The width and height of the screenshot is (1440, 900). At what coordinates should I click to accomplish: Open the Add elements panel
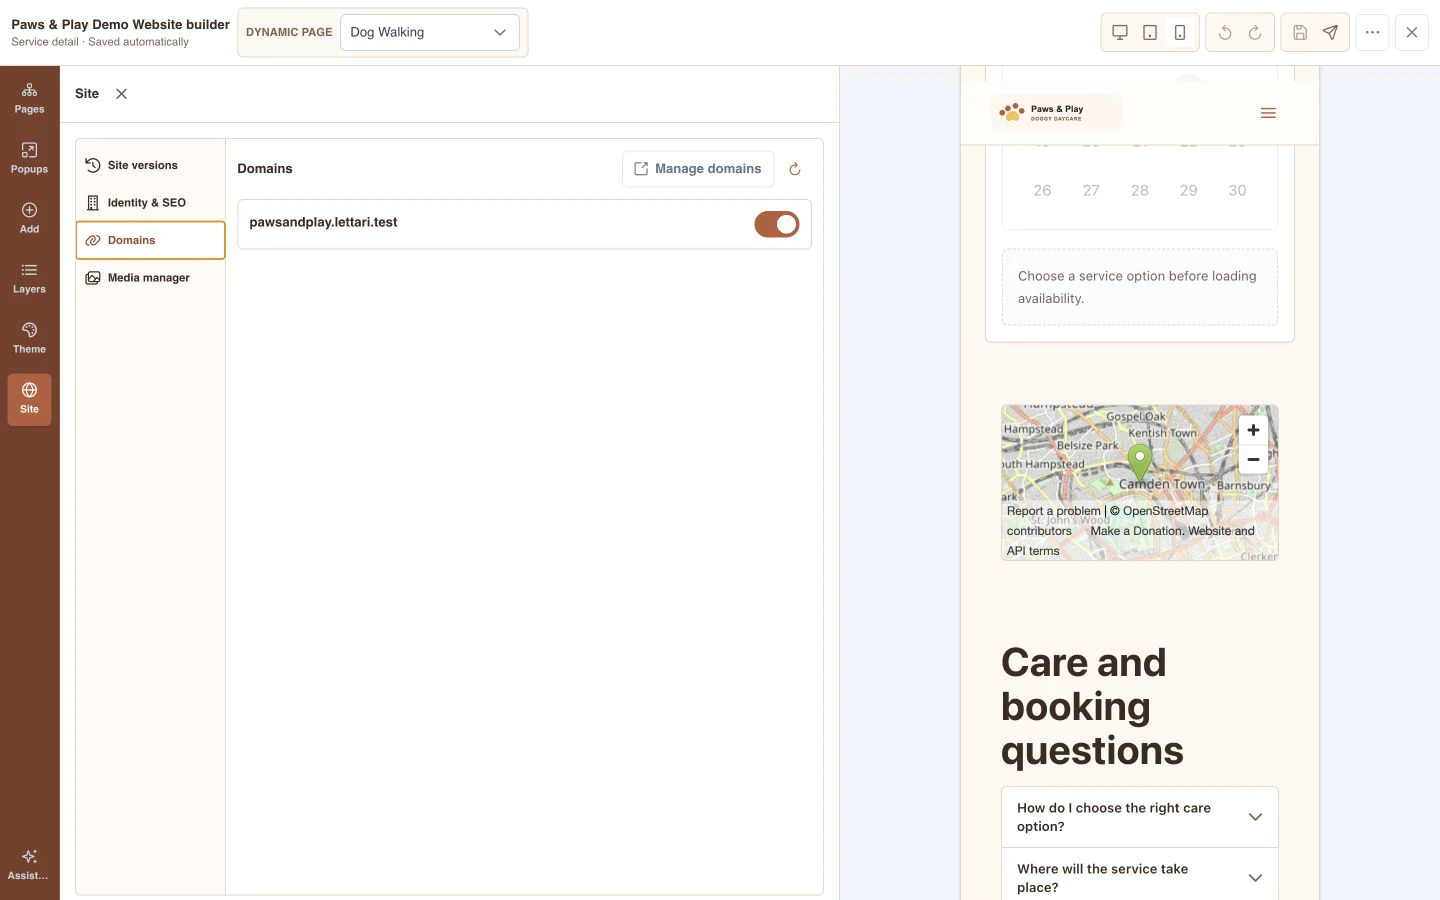pyautogui.click(x=29, y=218)
